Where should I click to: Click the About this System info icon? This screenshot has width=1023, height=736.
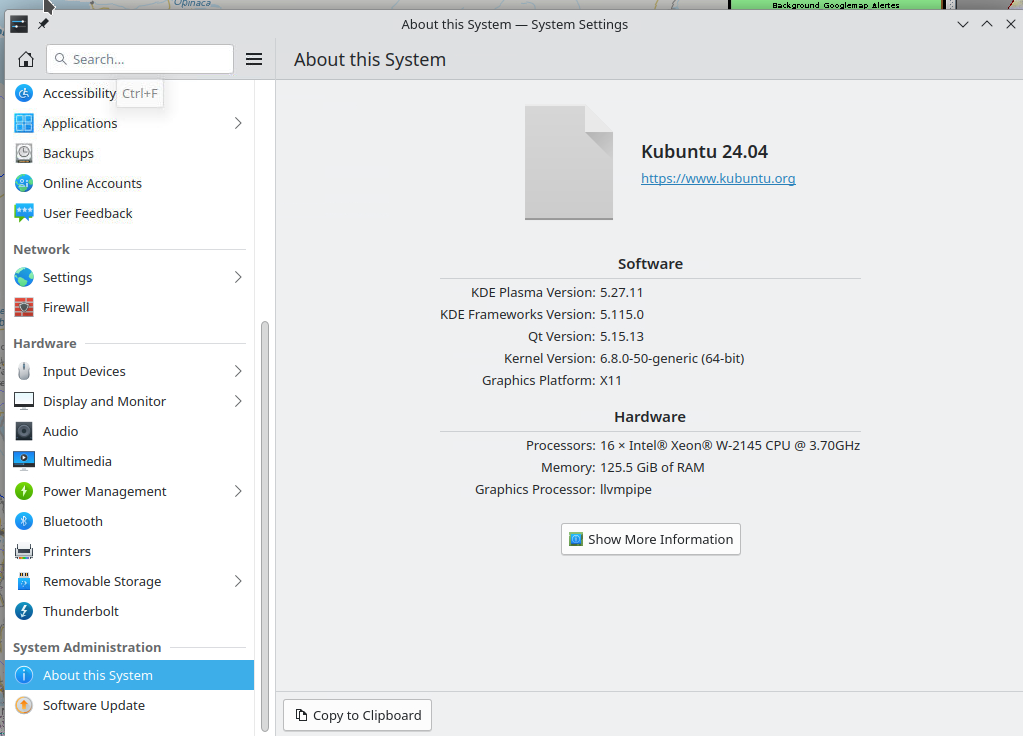point(24,675)
